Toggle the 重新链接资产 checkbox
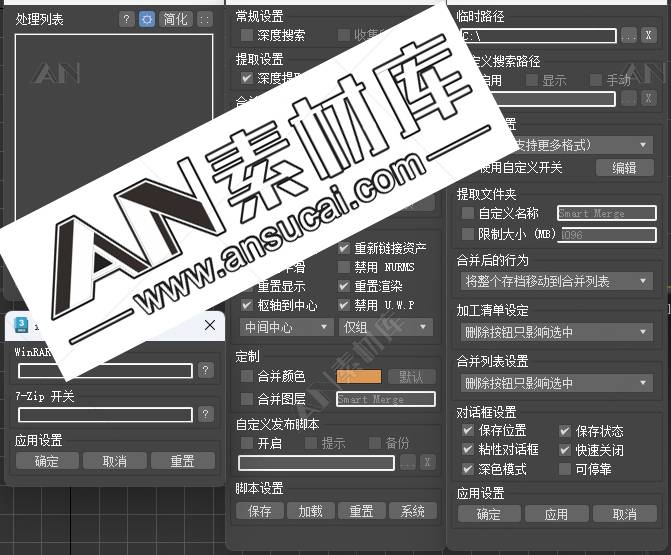This screenshot has height=555, width=671. 344,248
